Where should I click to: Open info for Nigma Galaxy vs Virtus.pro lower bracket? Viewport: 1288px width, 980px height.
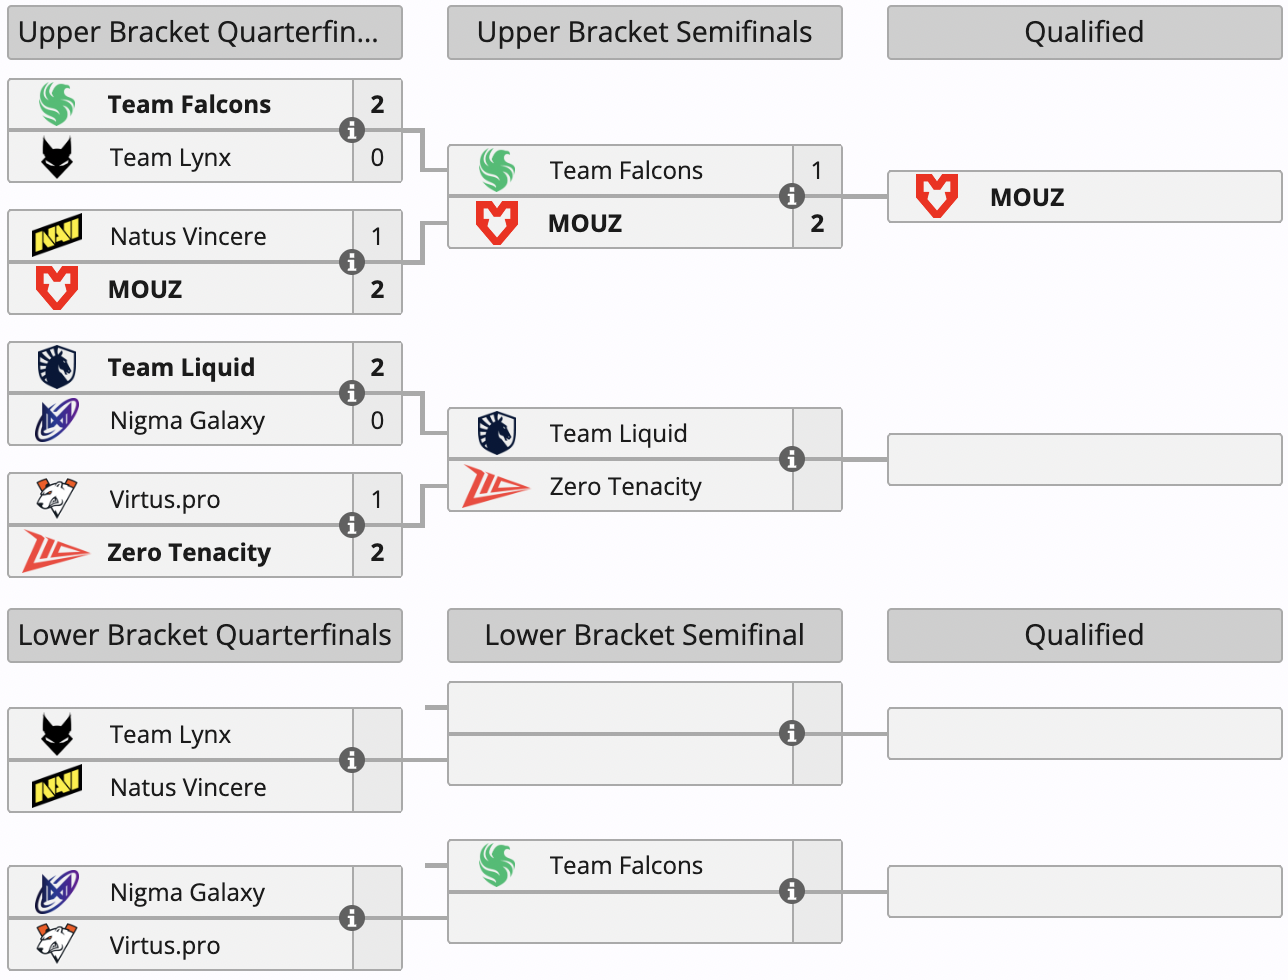(x=352, y=918)
